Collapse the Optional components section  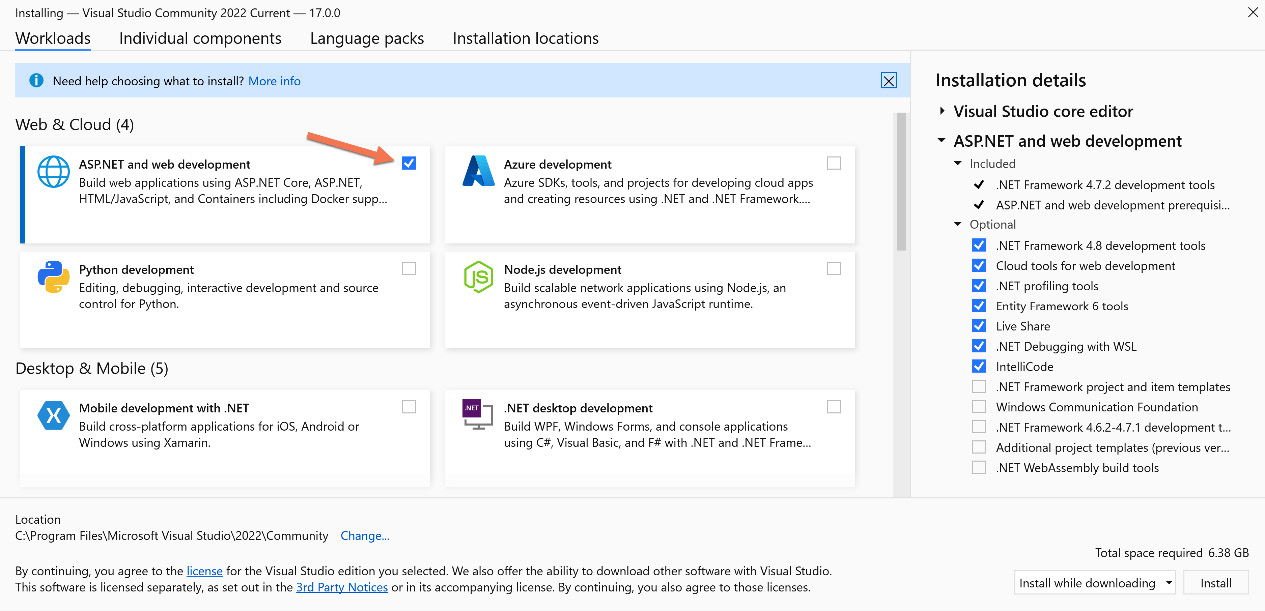pyautogui.click(x=958, y=224)
